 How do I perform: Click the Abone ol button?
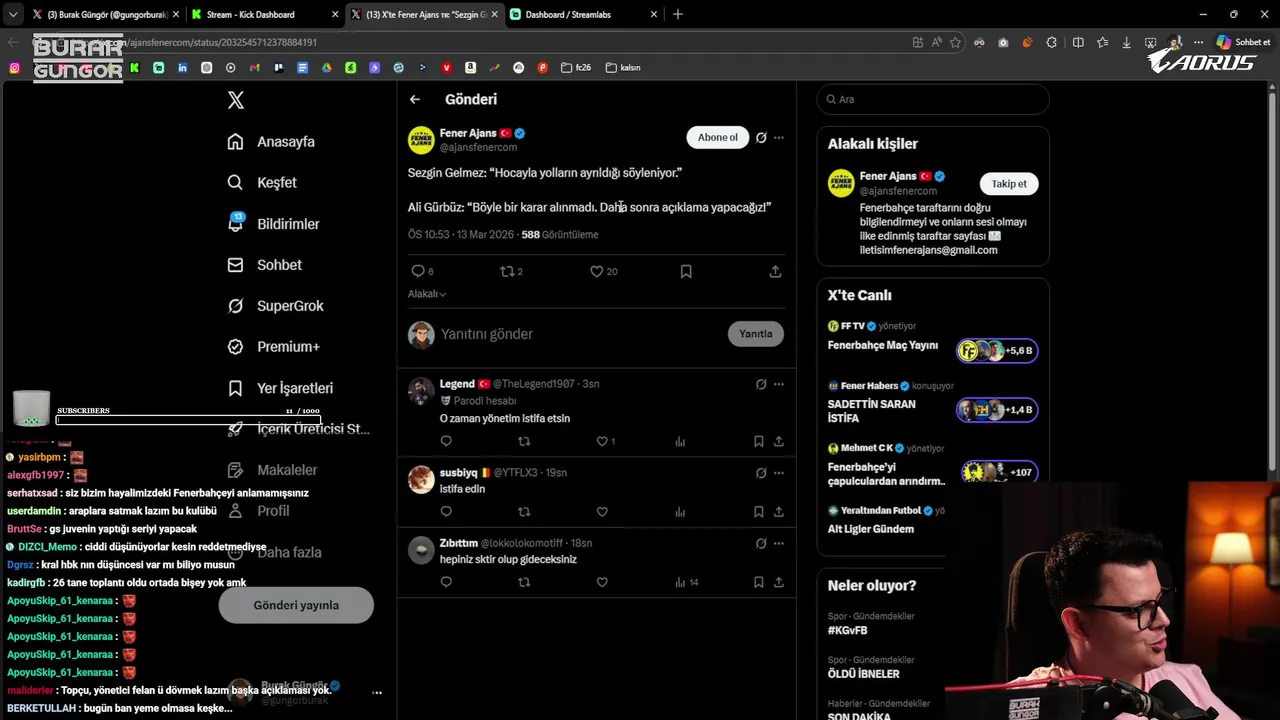tap(717, 138)
